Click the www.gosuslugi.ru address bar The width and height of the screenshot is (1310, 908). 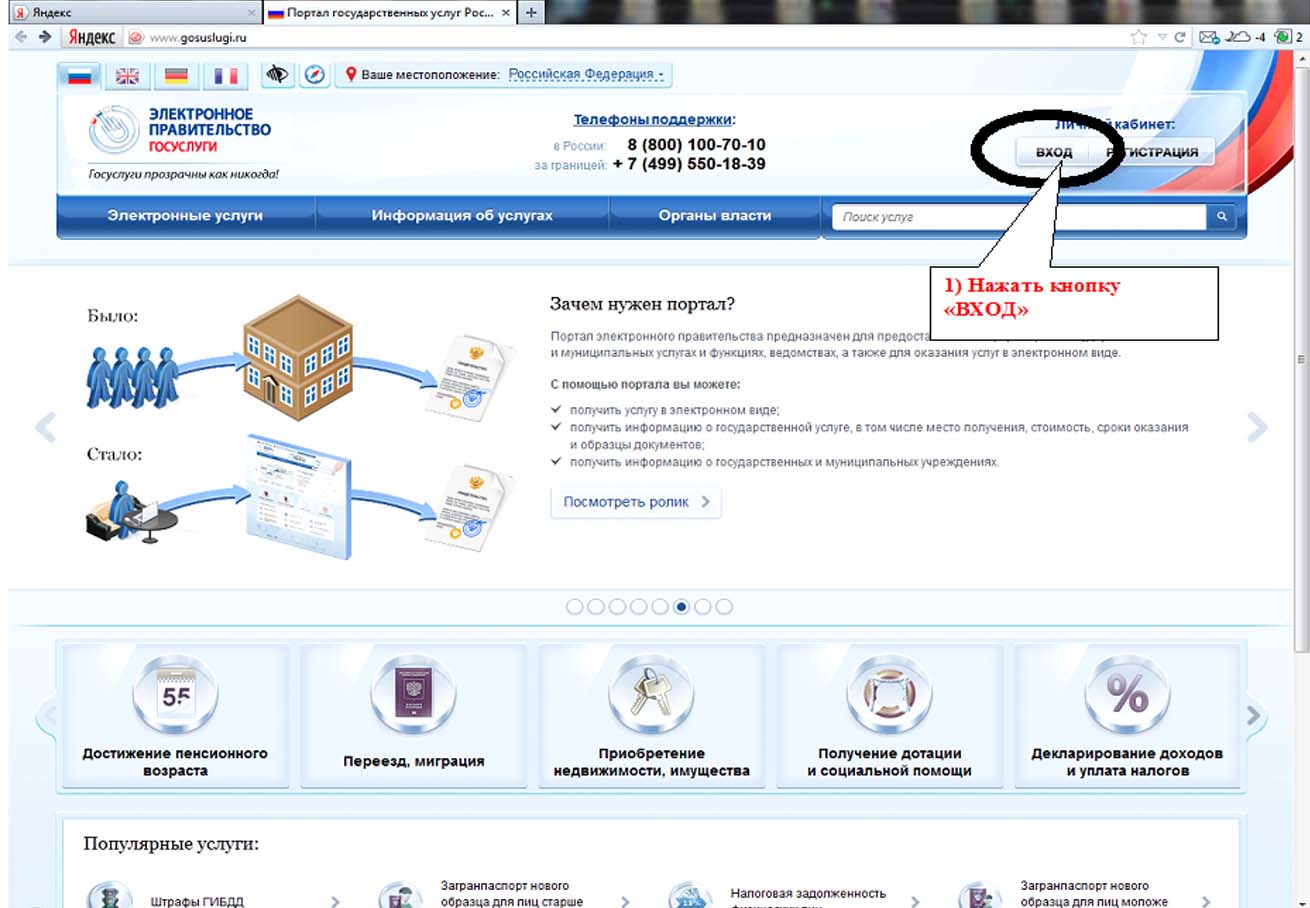pos(630,37)
